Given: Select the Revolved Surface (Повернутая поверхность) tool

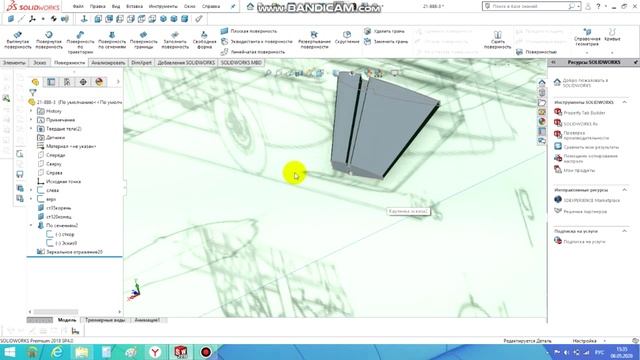Looking at the screenshot, I should pos(49,40).
